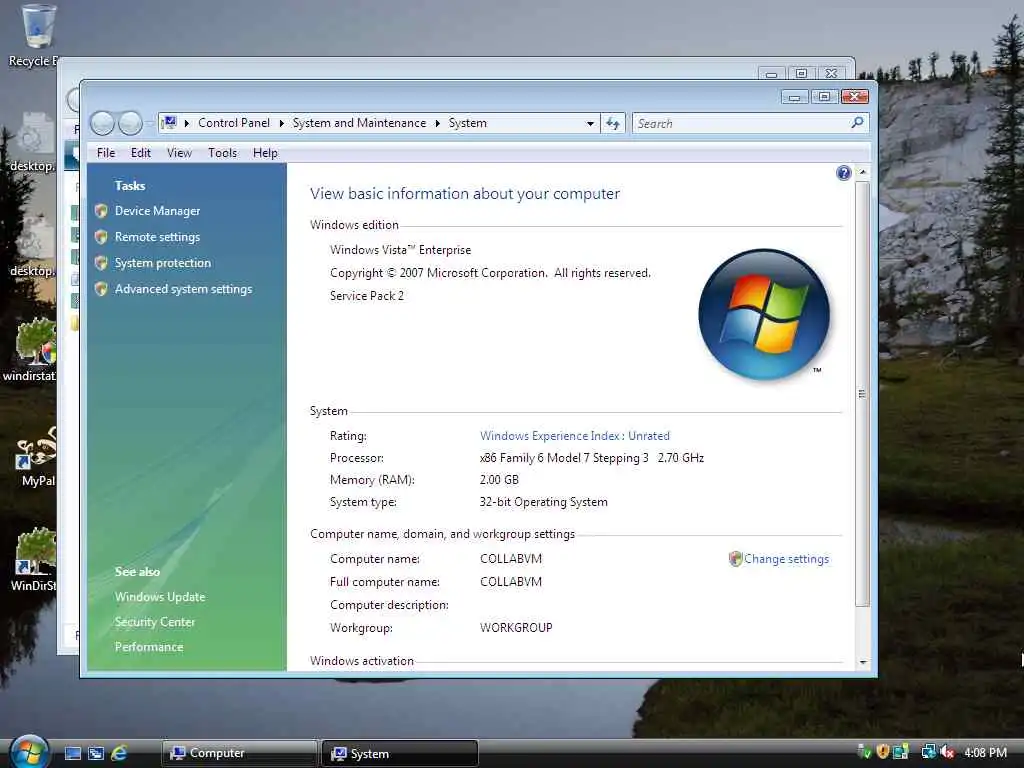The height and width of the screenshot is (768, 1024).
Task: Click the shield icon next to Change settings
Action: coord(735,559)
